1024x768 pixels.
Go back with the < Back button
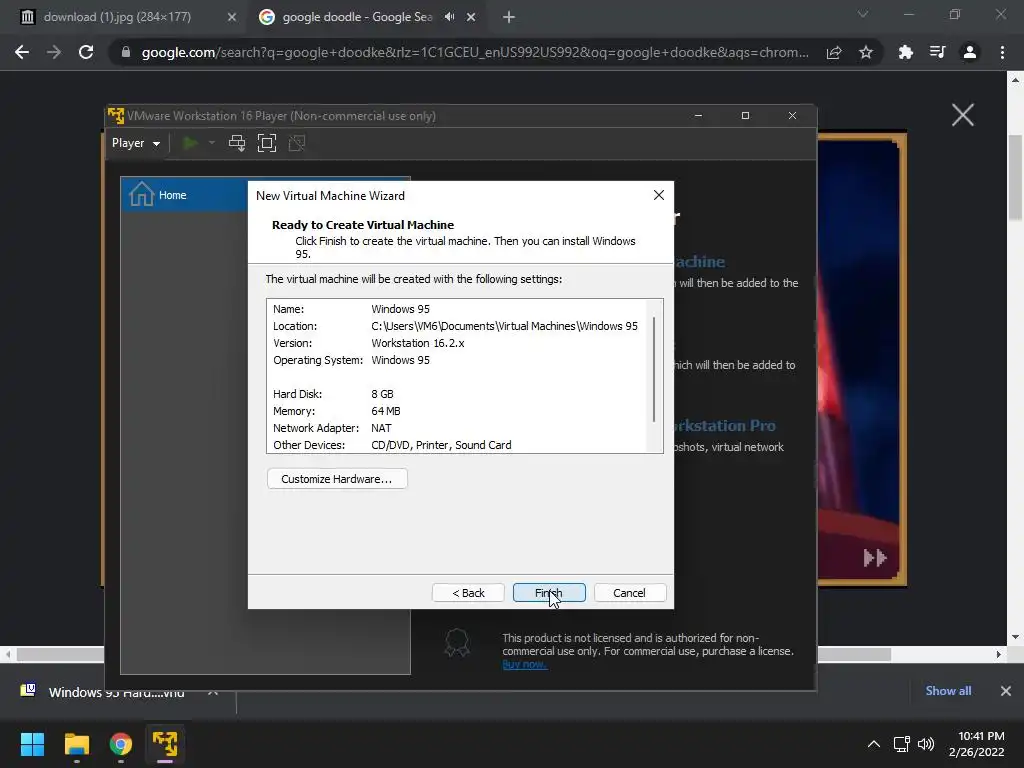[x=468, y=592]
